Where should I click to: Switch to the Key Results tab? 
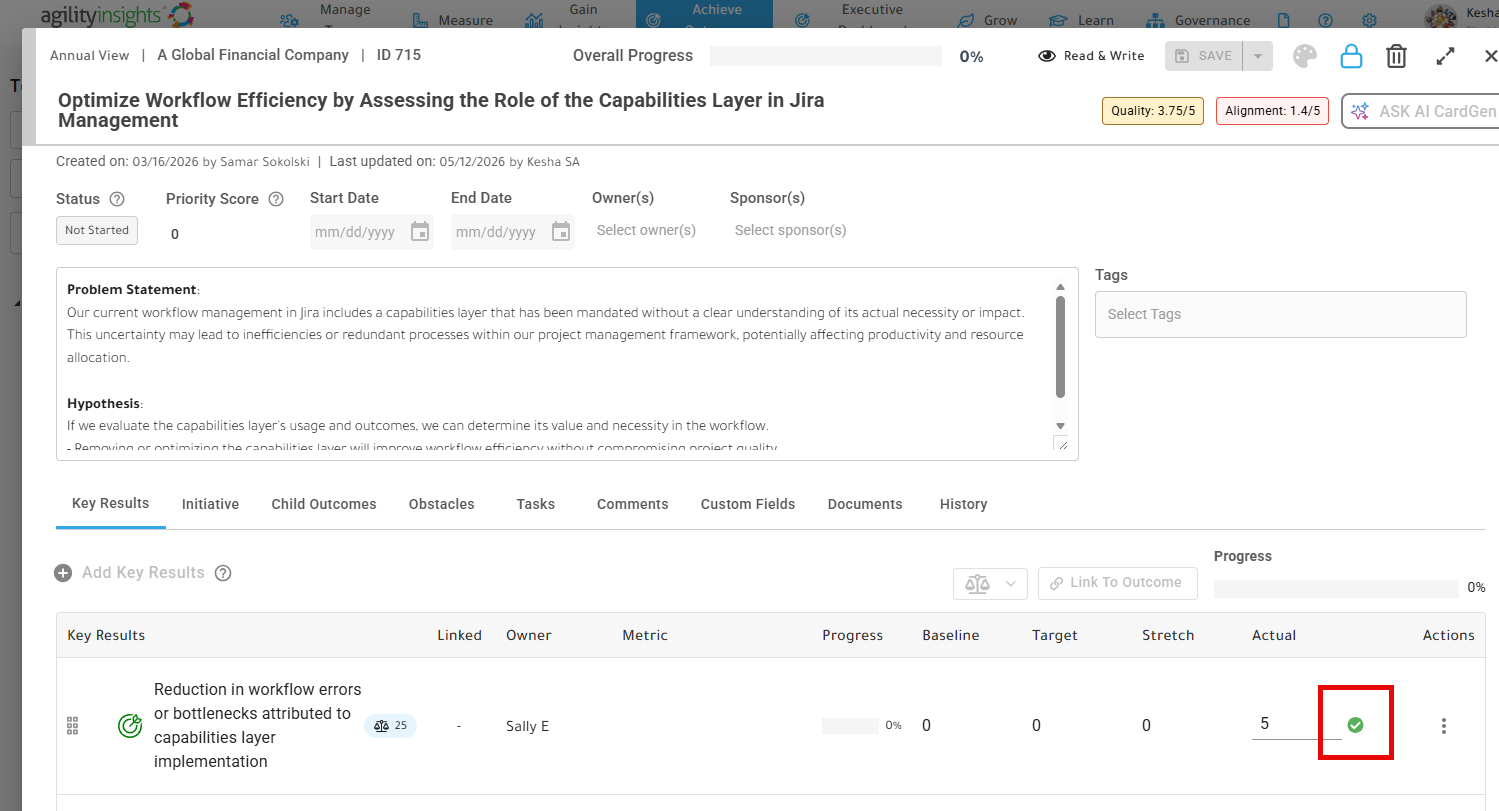[111, 503]
